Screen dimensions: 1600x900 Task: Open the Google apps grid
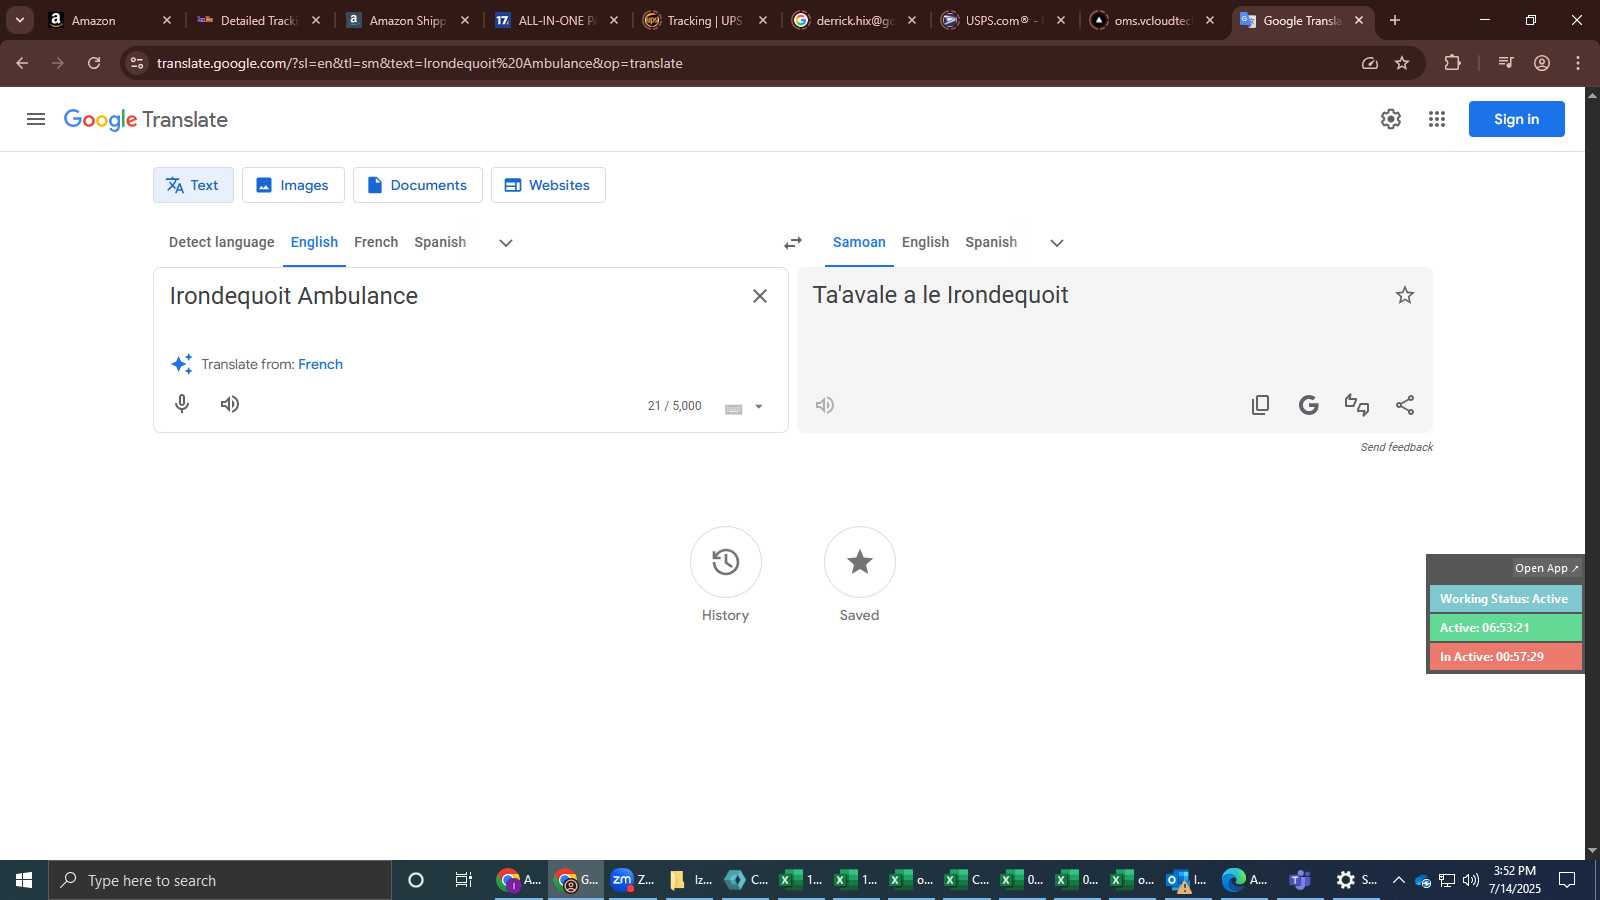(1437, 119)
